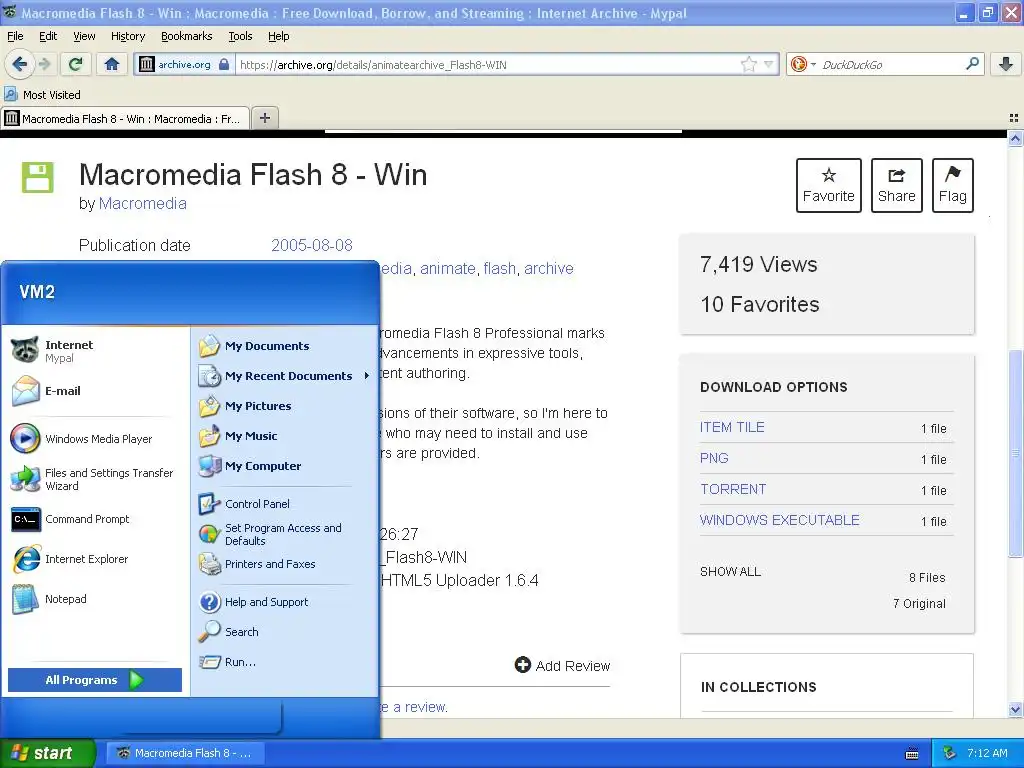Open the Tools menu

[240, 36]
